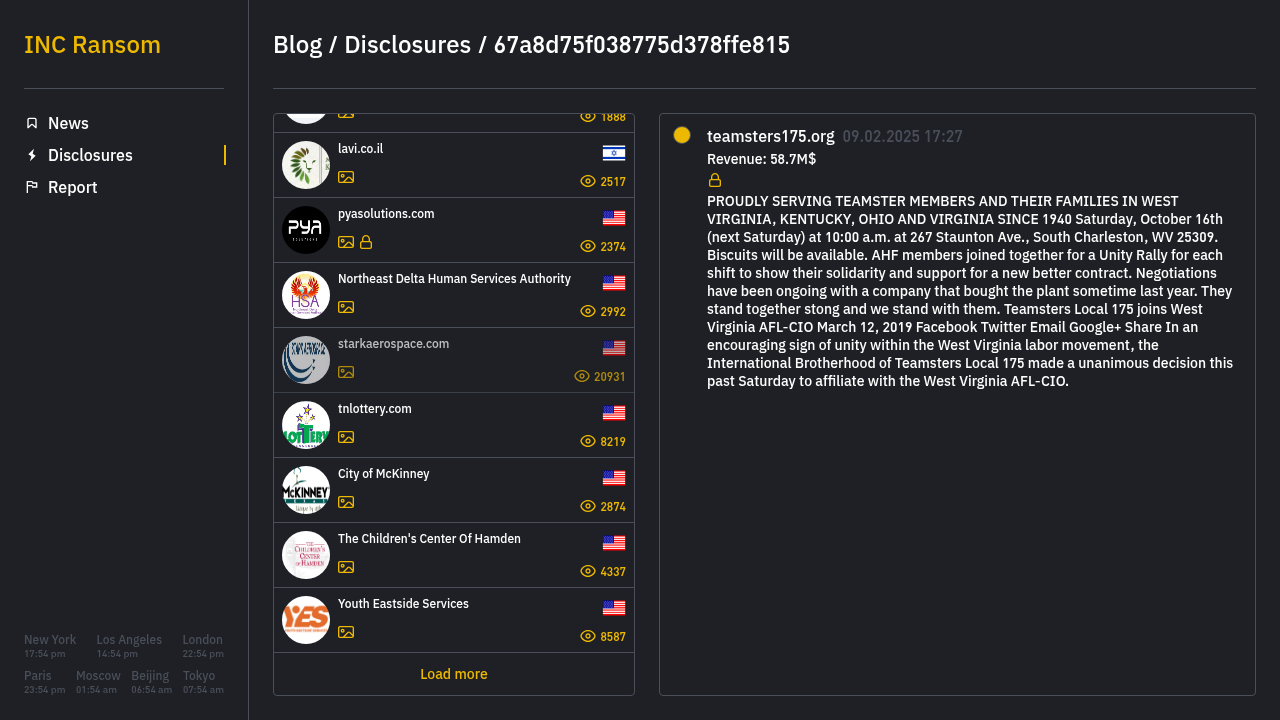Click yellow status dot beside teamsters175.org
The width and height of the screenshot is (1280, 720).
pyautogui.click(x=682, y=135)
